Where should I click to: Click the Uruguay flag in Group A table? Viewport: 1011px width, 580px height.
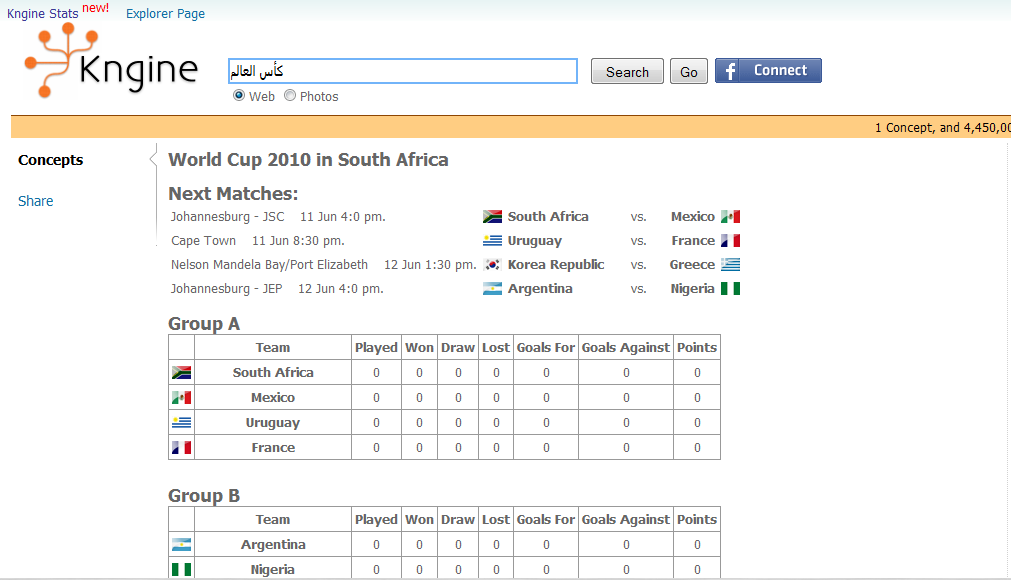click(182, 423)
